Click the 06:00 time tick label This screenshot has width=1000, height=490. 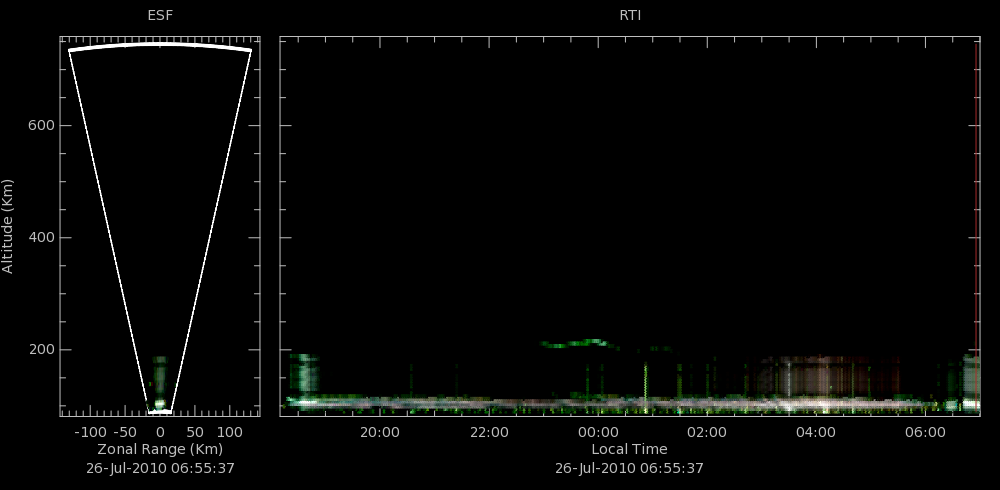click(925, 432)
